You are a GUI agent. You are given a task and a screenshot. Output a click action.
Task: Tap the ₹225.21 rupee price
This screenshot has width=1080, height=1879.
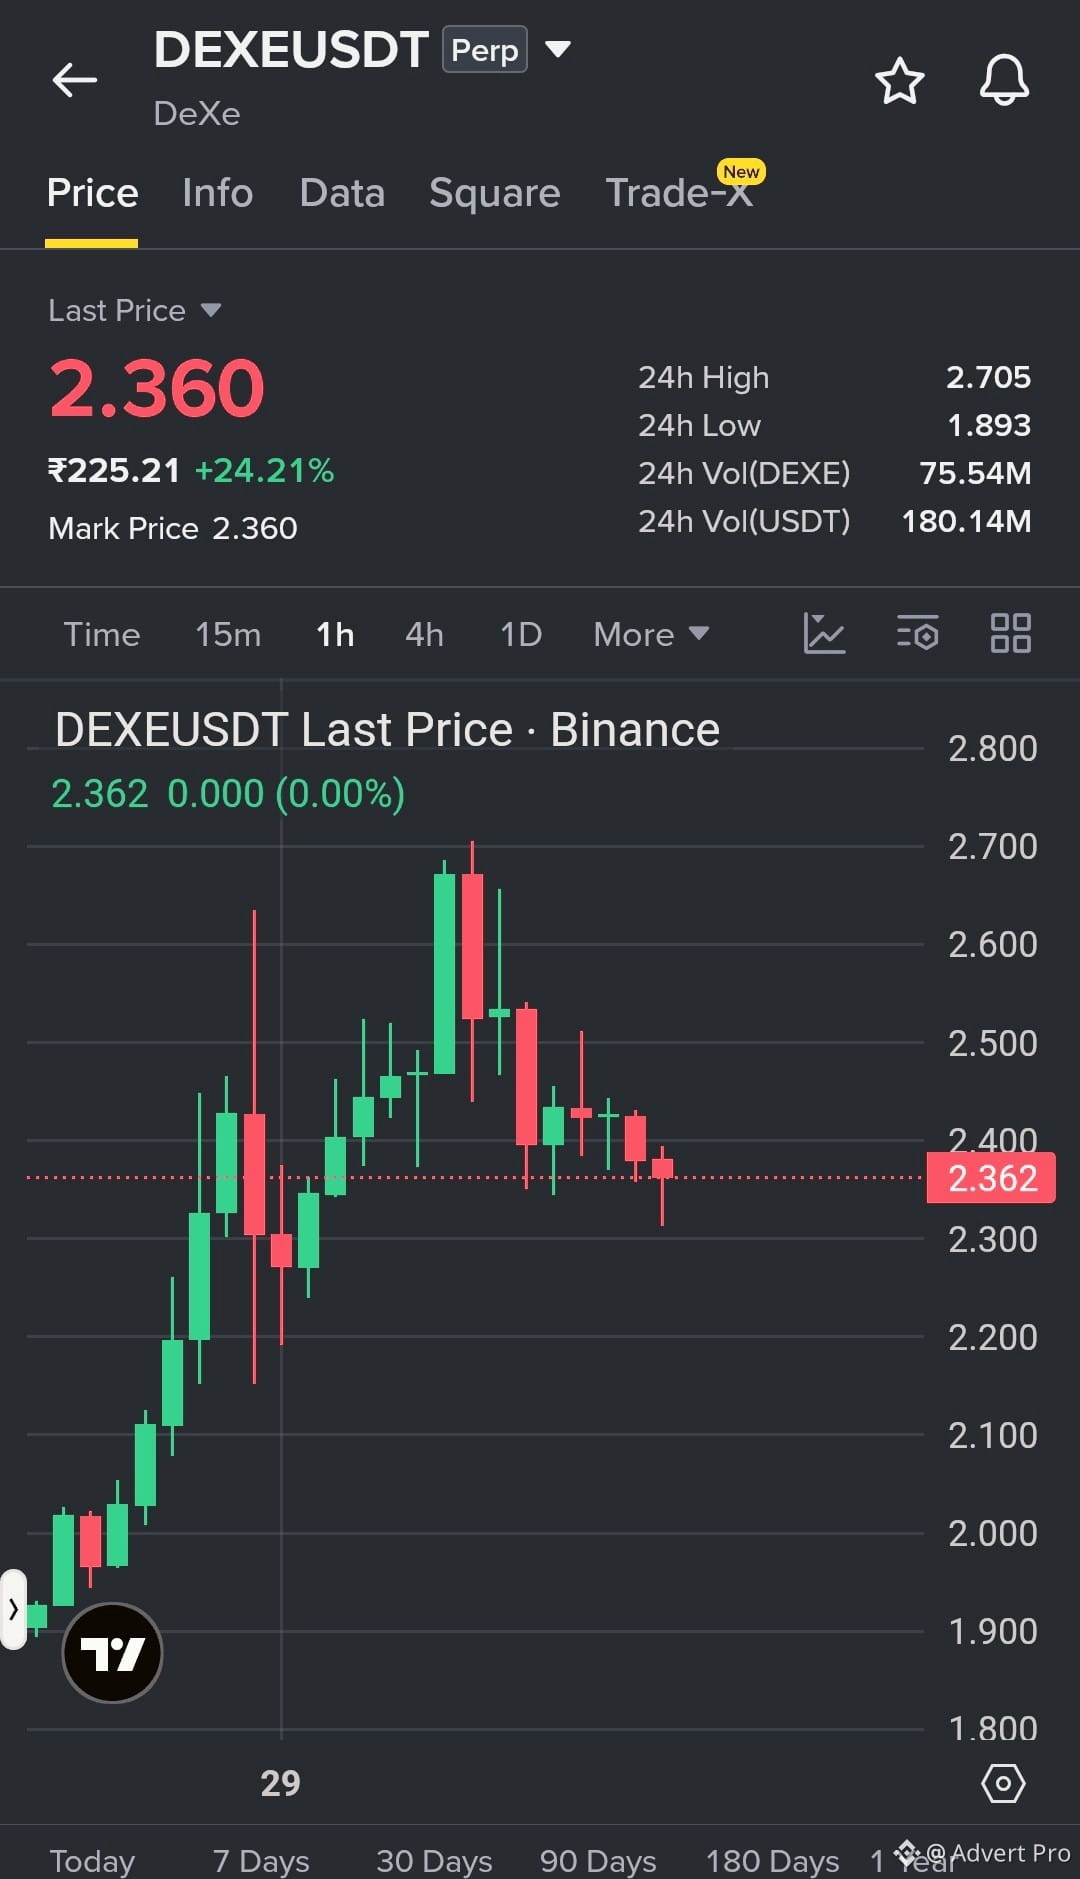[x=114, y=470]
